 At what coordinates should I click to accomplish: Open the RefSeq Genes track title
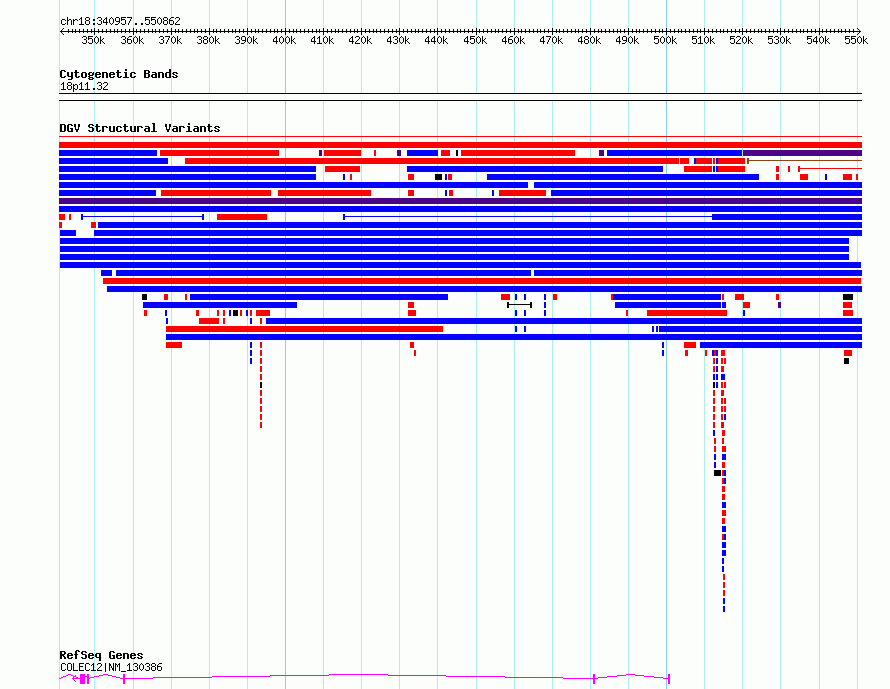(x=101, y=655)
